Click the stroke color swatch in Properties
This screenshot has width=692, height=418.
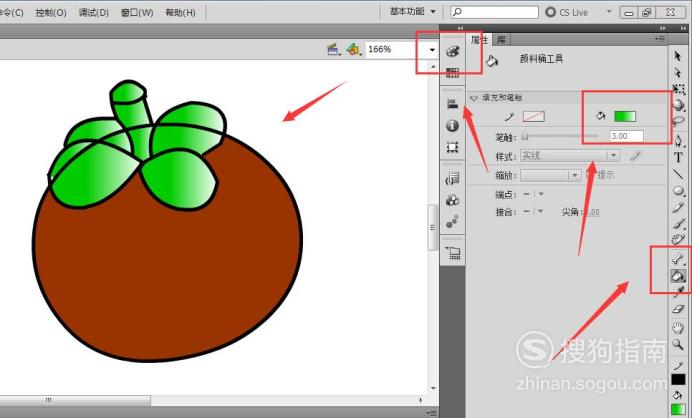(534, 117)
